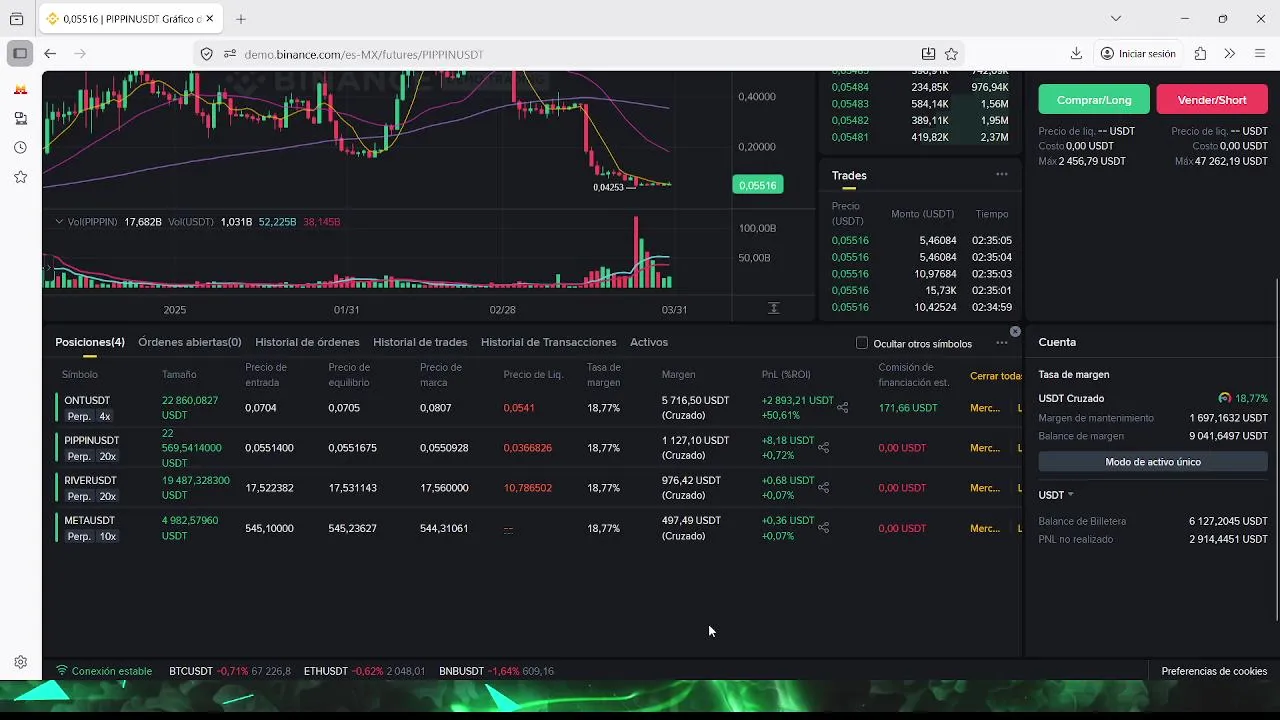Open the browser downloads icon
Viewport: 1280px width, 720px height.
[1076, 54]
